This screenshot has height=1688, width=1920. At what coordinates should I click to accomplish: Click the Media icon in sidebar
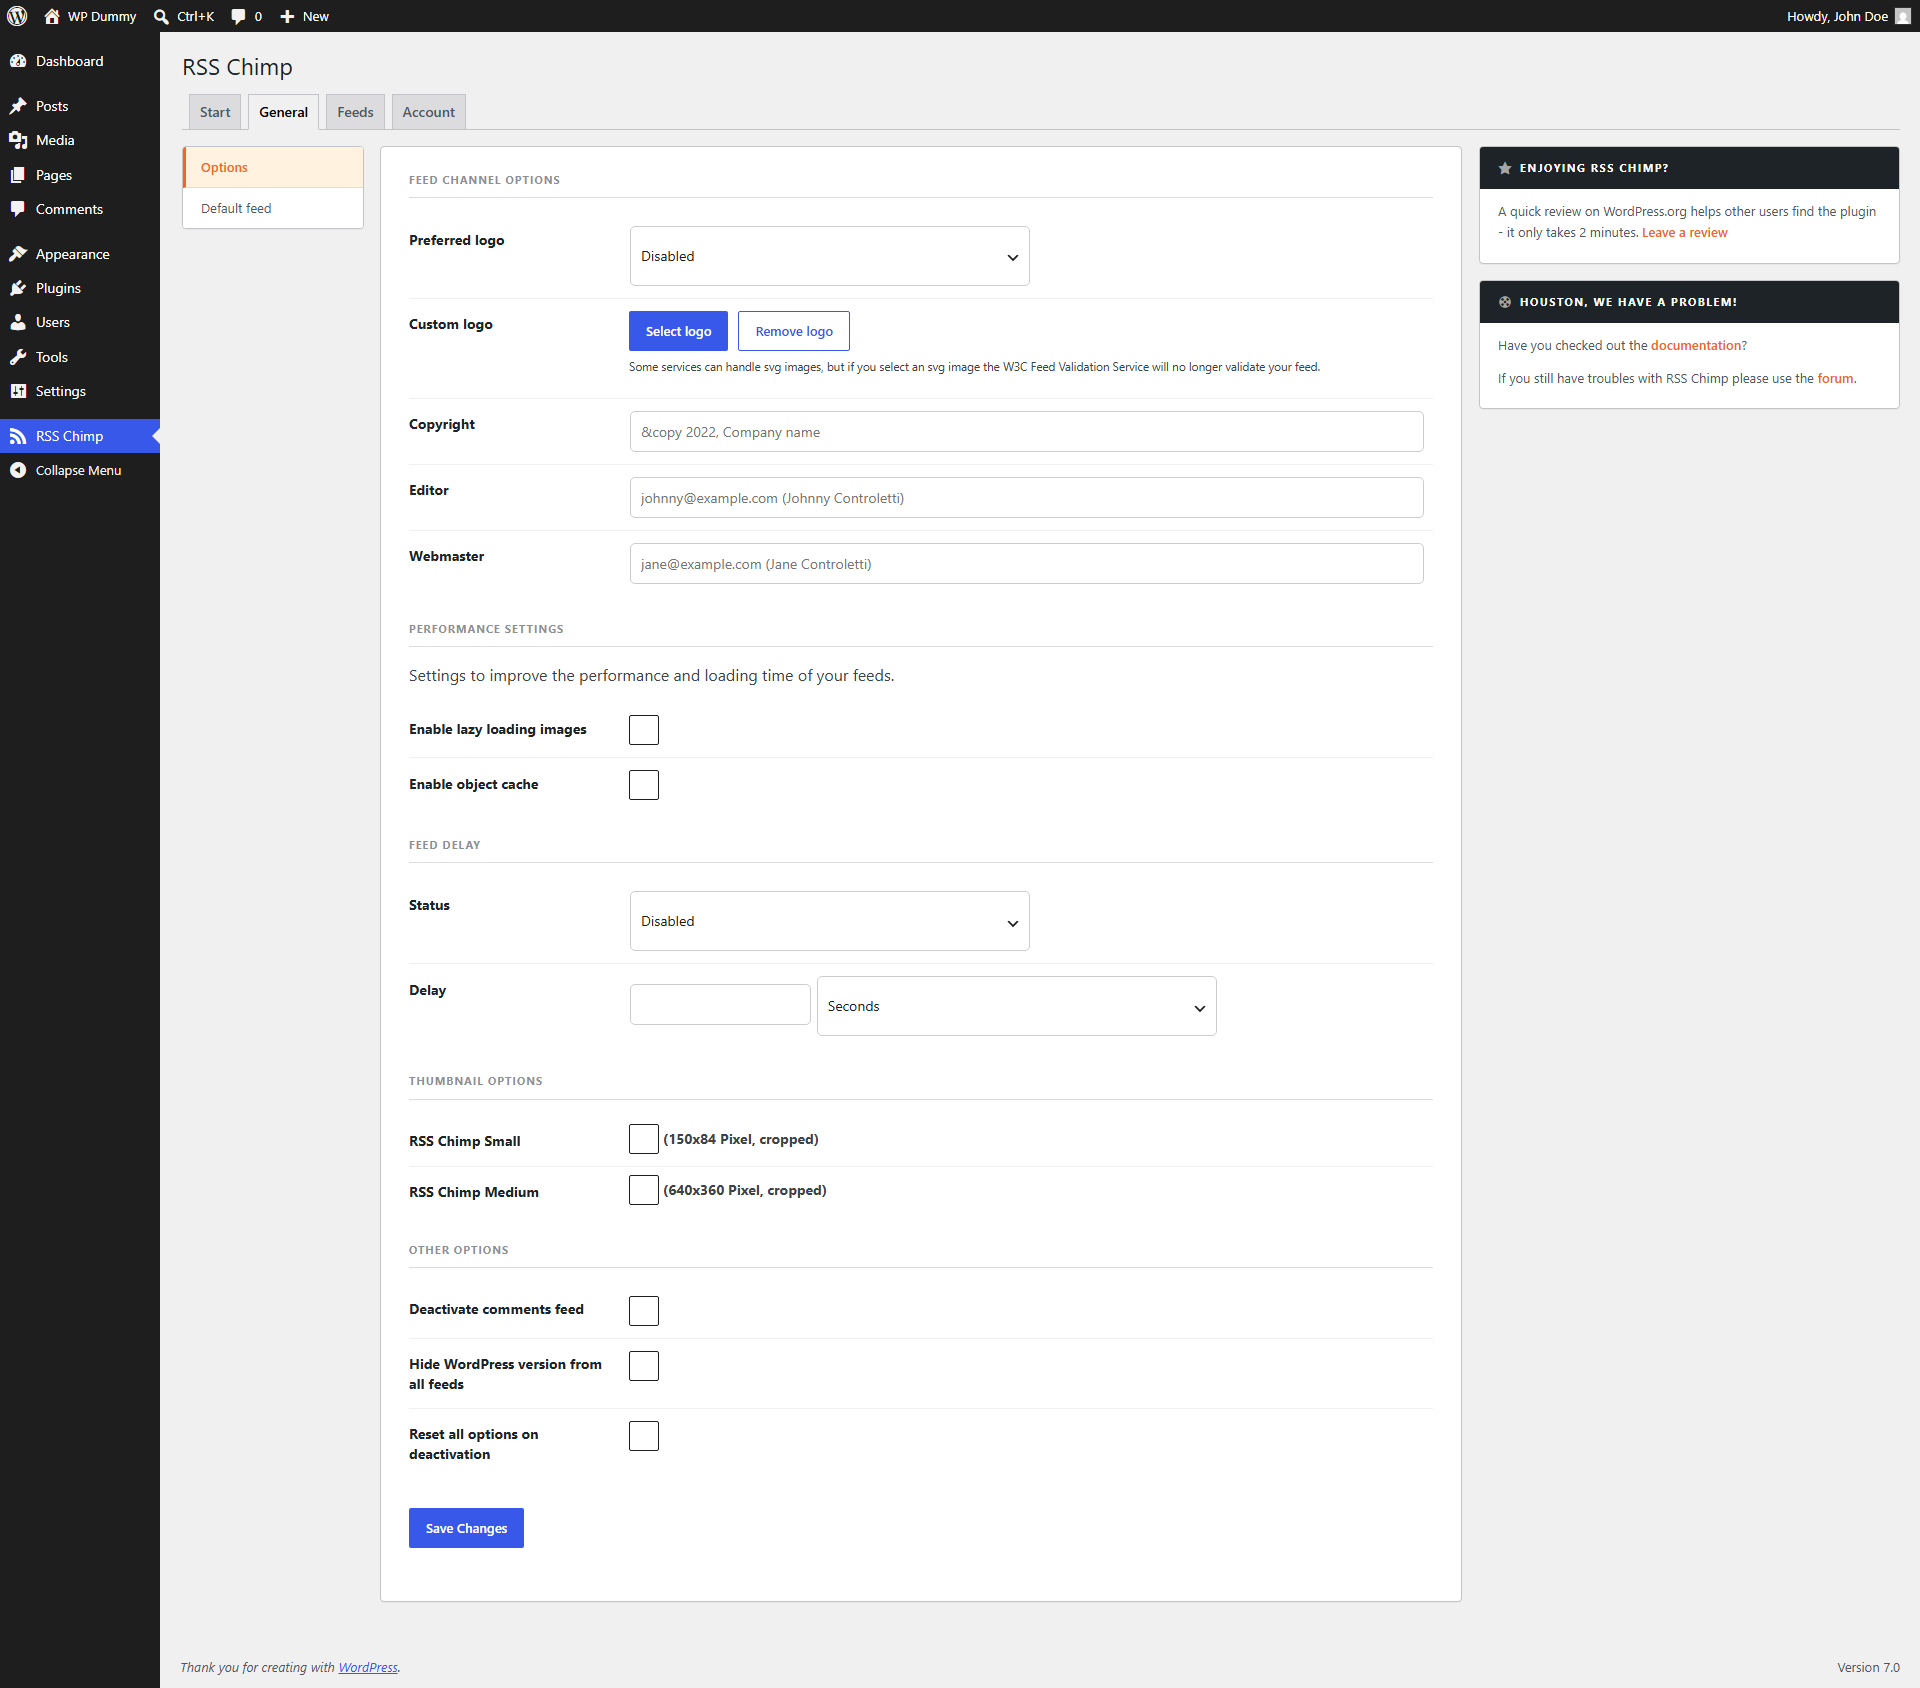click(18, 140)
